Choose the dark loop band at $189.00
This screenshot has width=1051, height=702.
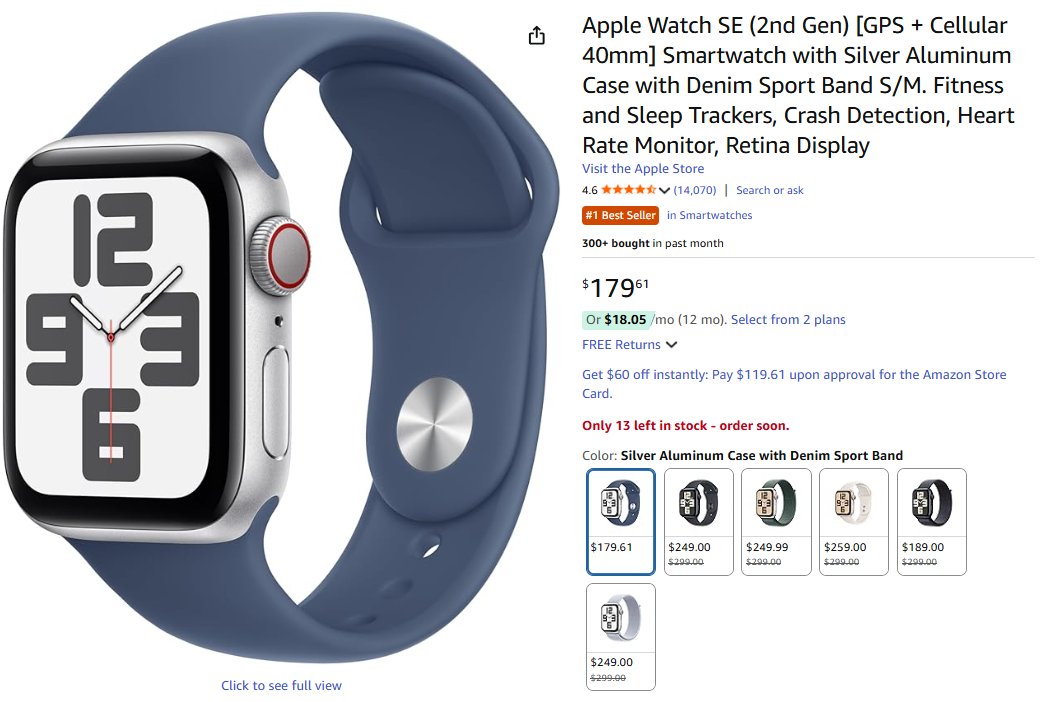click(932, 522)
